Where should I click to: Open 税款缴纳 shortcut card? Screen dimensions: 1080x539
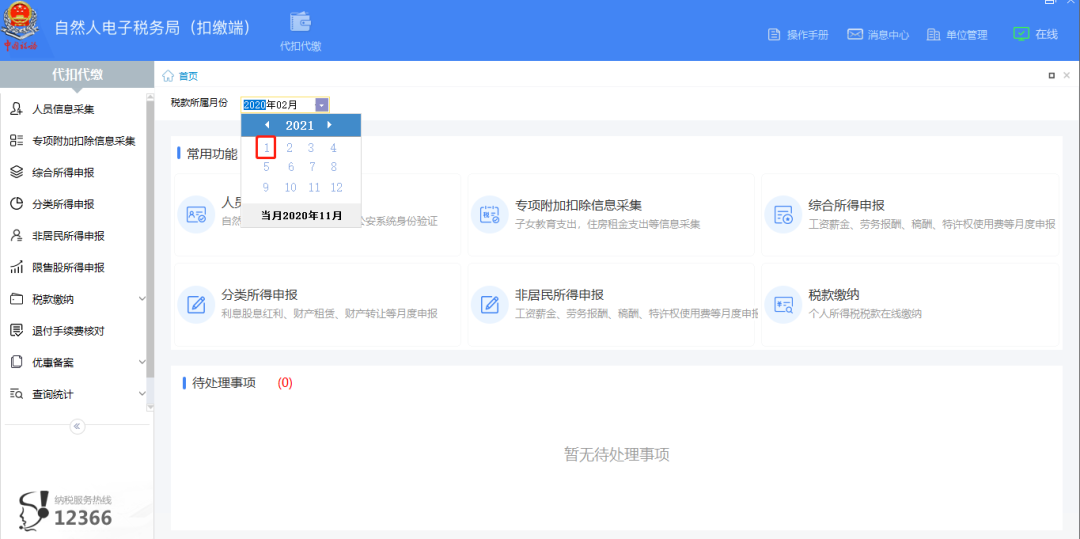pyautogui.click(x=910, y=304)
